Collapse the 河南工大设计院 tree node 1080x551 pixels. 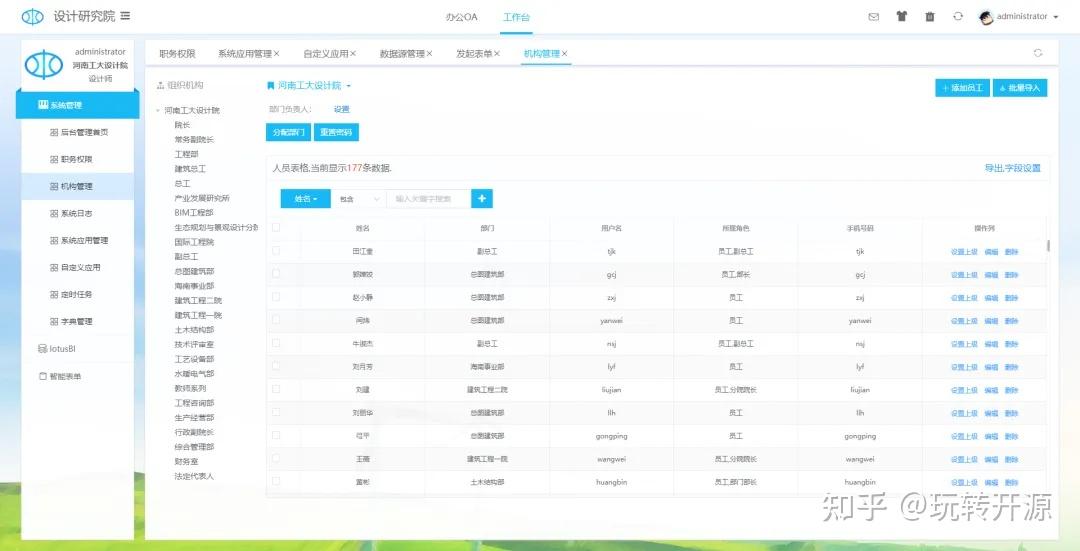pyautogui.click(x=157, y=111)
